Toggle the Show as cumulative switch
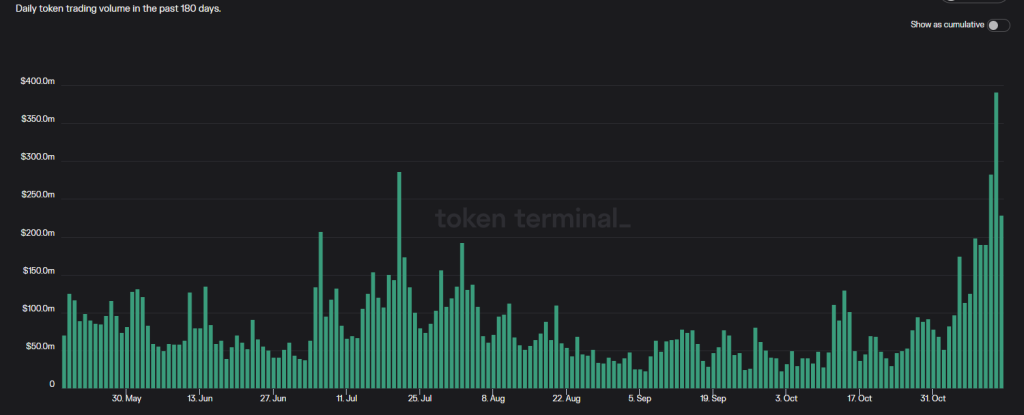Image resolution: width=1024 pixels, height=415 pixels. coord(998,25)
